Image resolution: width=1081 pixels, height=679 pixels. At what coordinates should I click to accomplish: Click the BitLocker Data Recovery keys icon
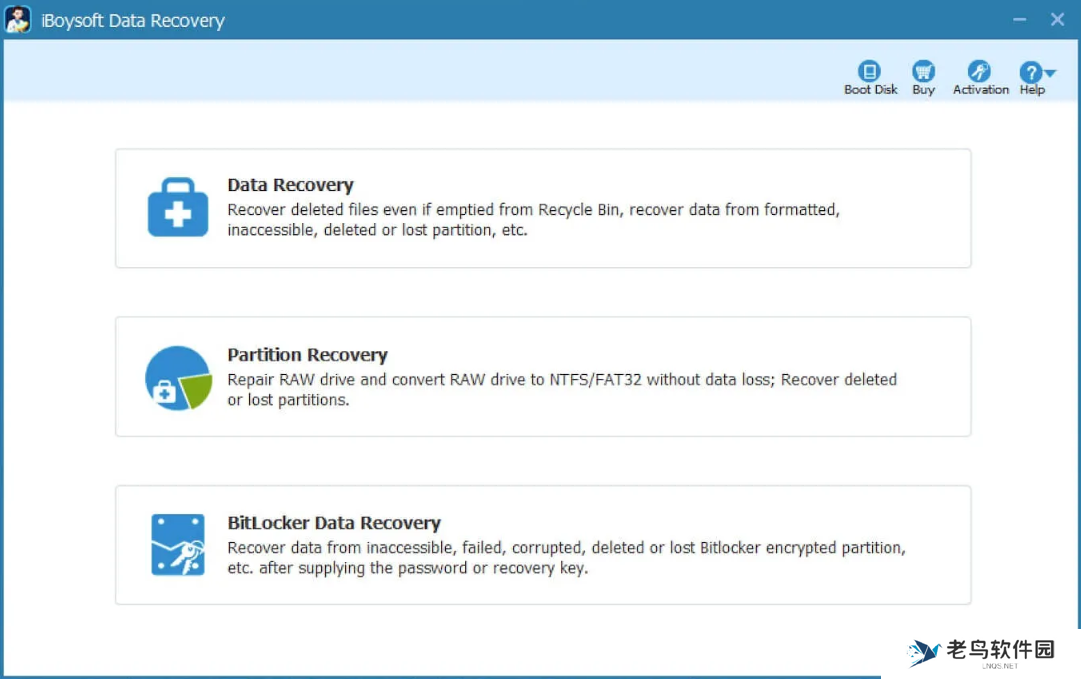[178, 545]
